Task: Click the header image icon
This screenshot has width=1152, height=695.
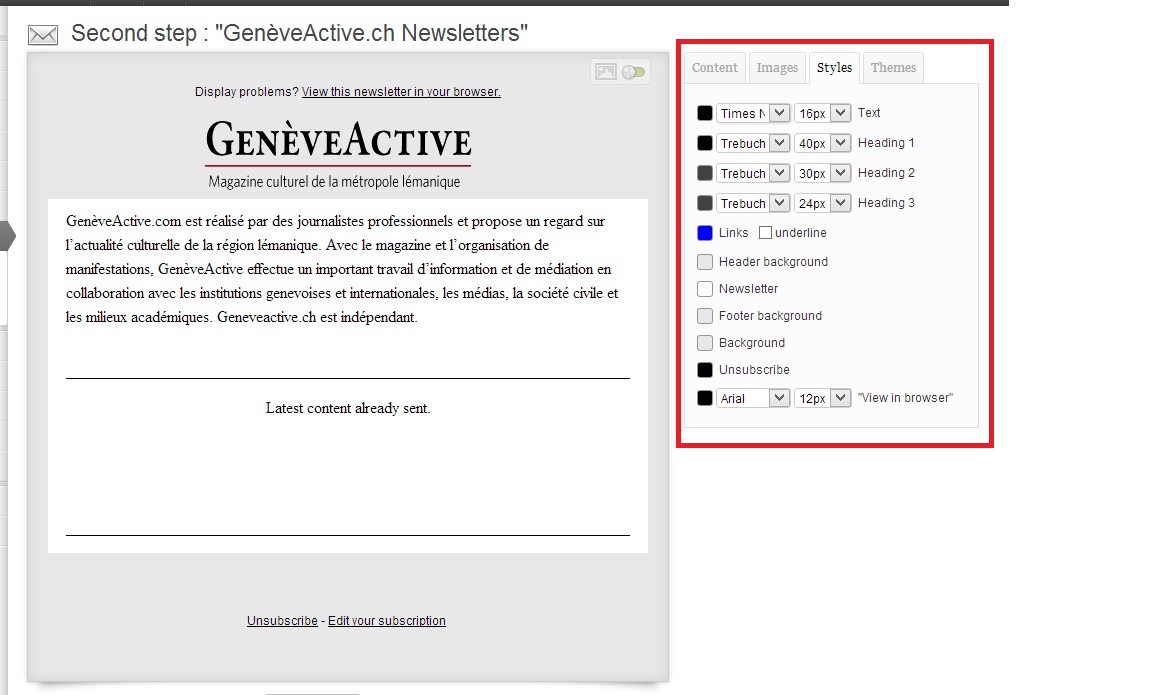Action: [x=605, y=72]
